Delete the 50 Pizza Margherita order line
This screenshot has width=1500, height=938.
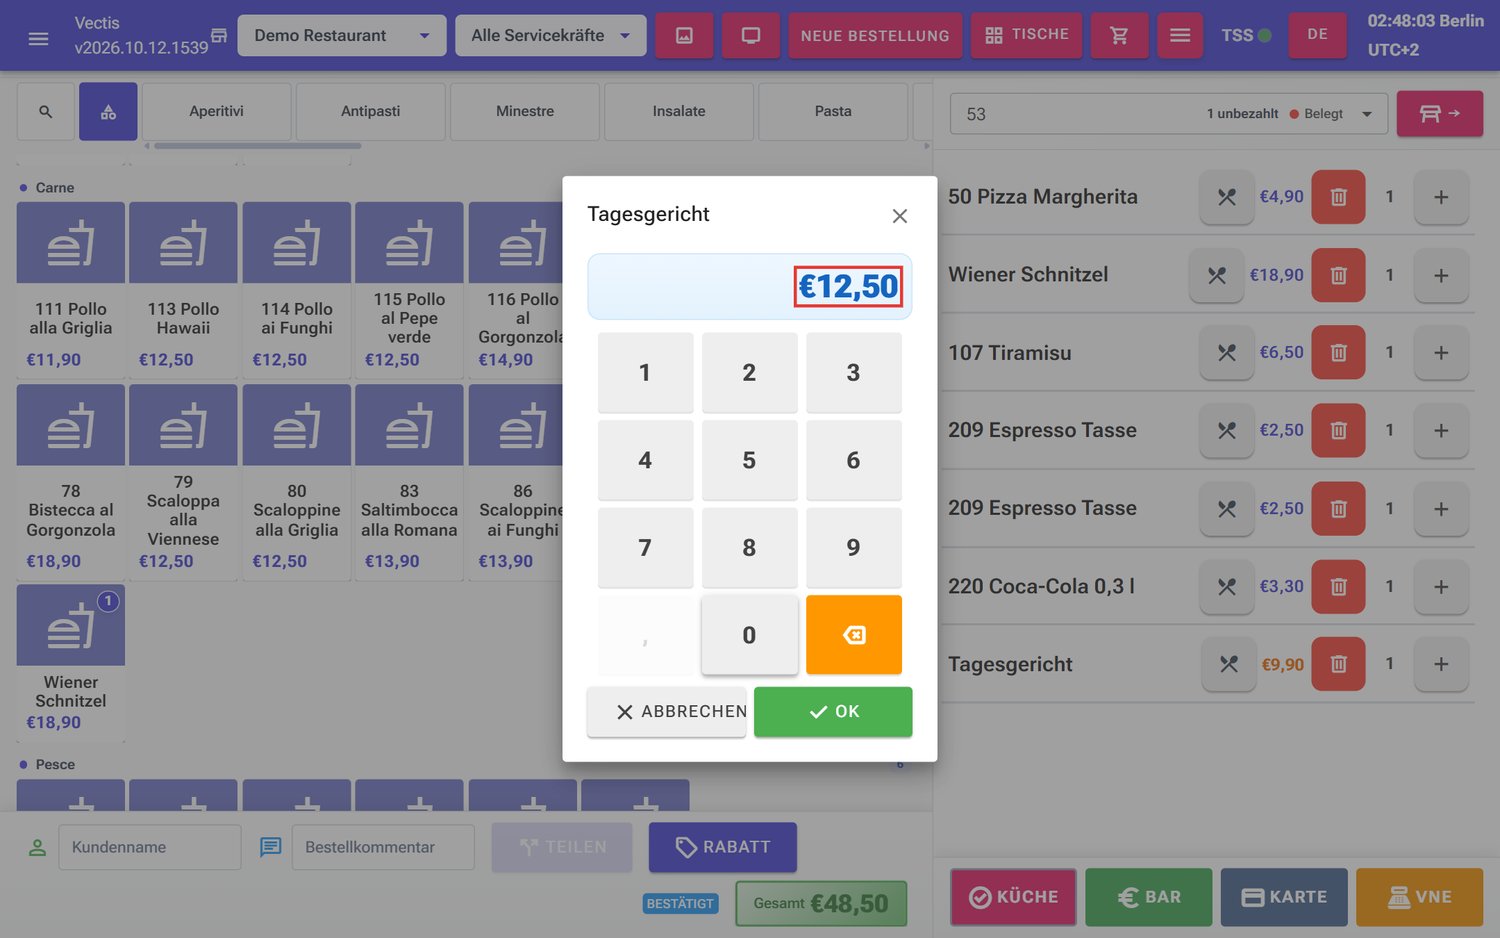click(1338, 197)
